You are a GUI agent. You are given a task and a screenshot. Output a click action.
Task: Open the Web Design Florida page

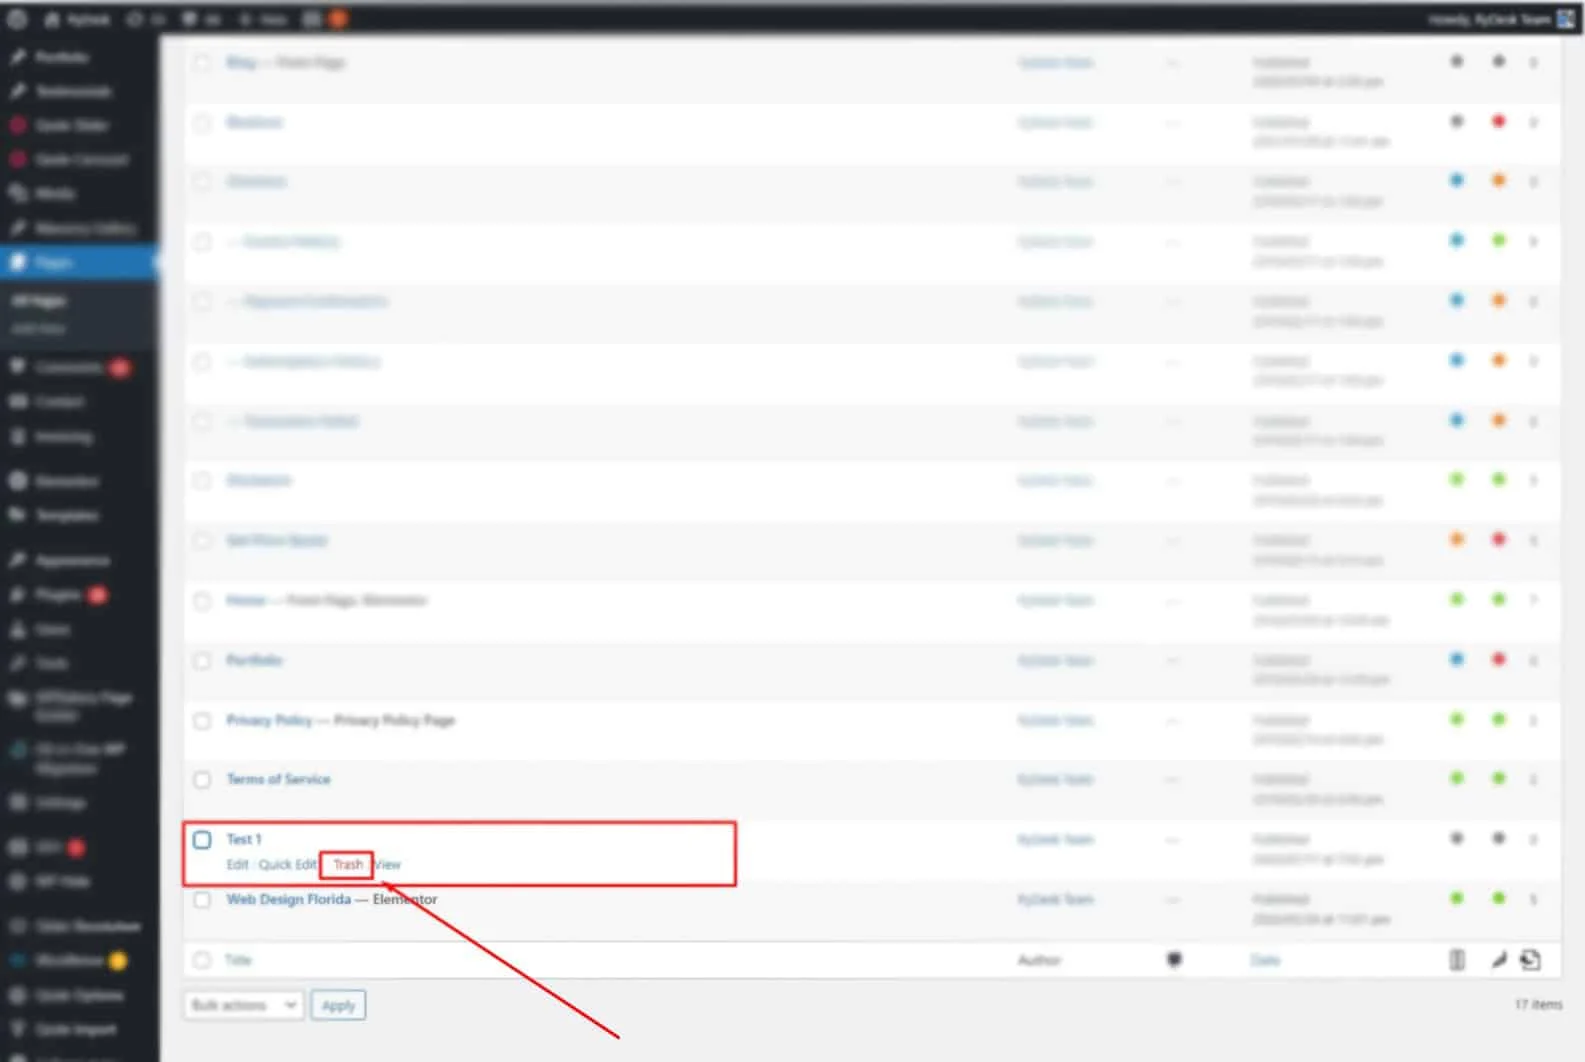pos(288,899)
